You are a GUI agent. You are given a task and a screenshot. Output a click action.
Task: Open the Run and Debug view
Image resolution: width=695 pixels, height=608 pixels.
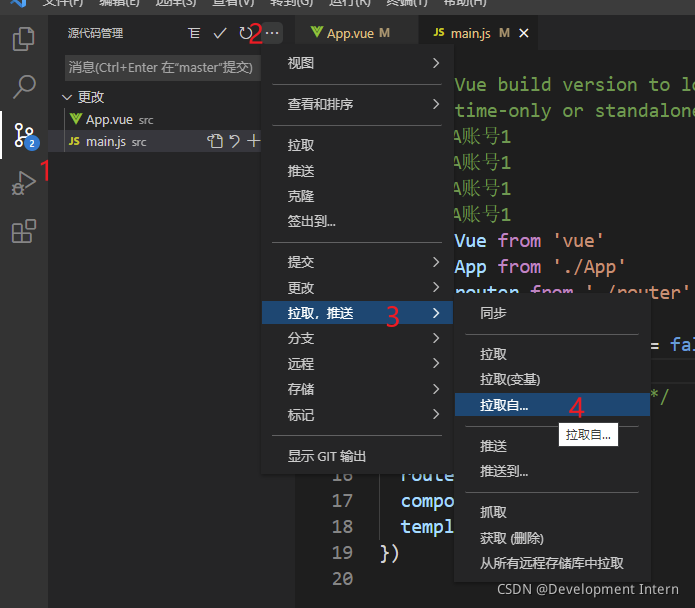(23, 183)
